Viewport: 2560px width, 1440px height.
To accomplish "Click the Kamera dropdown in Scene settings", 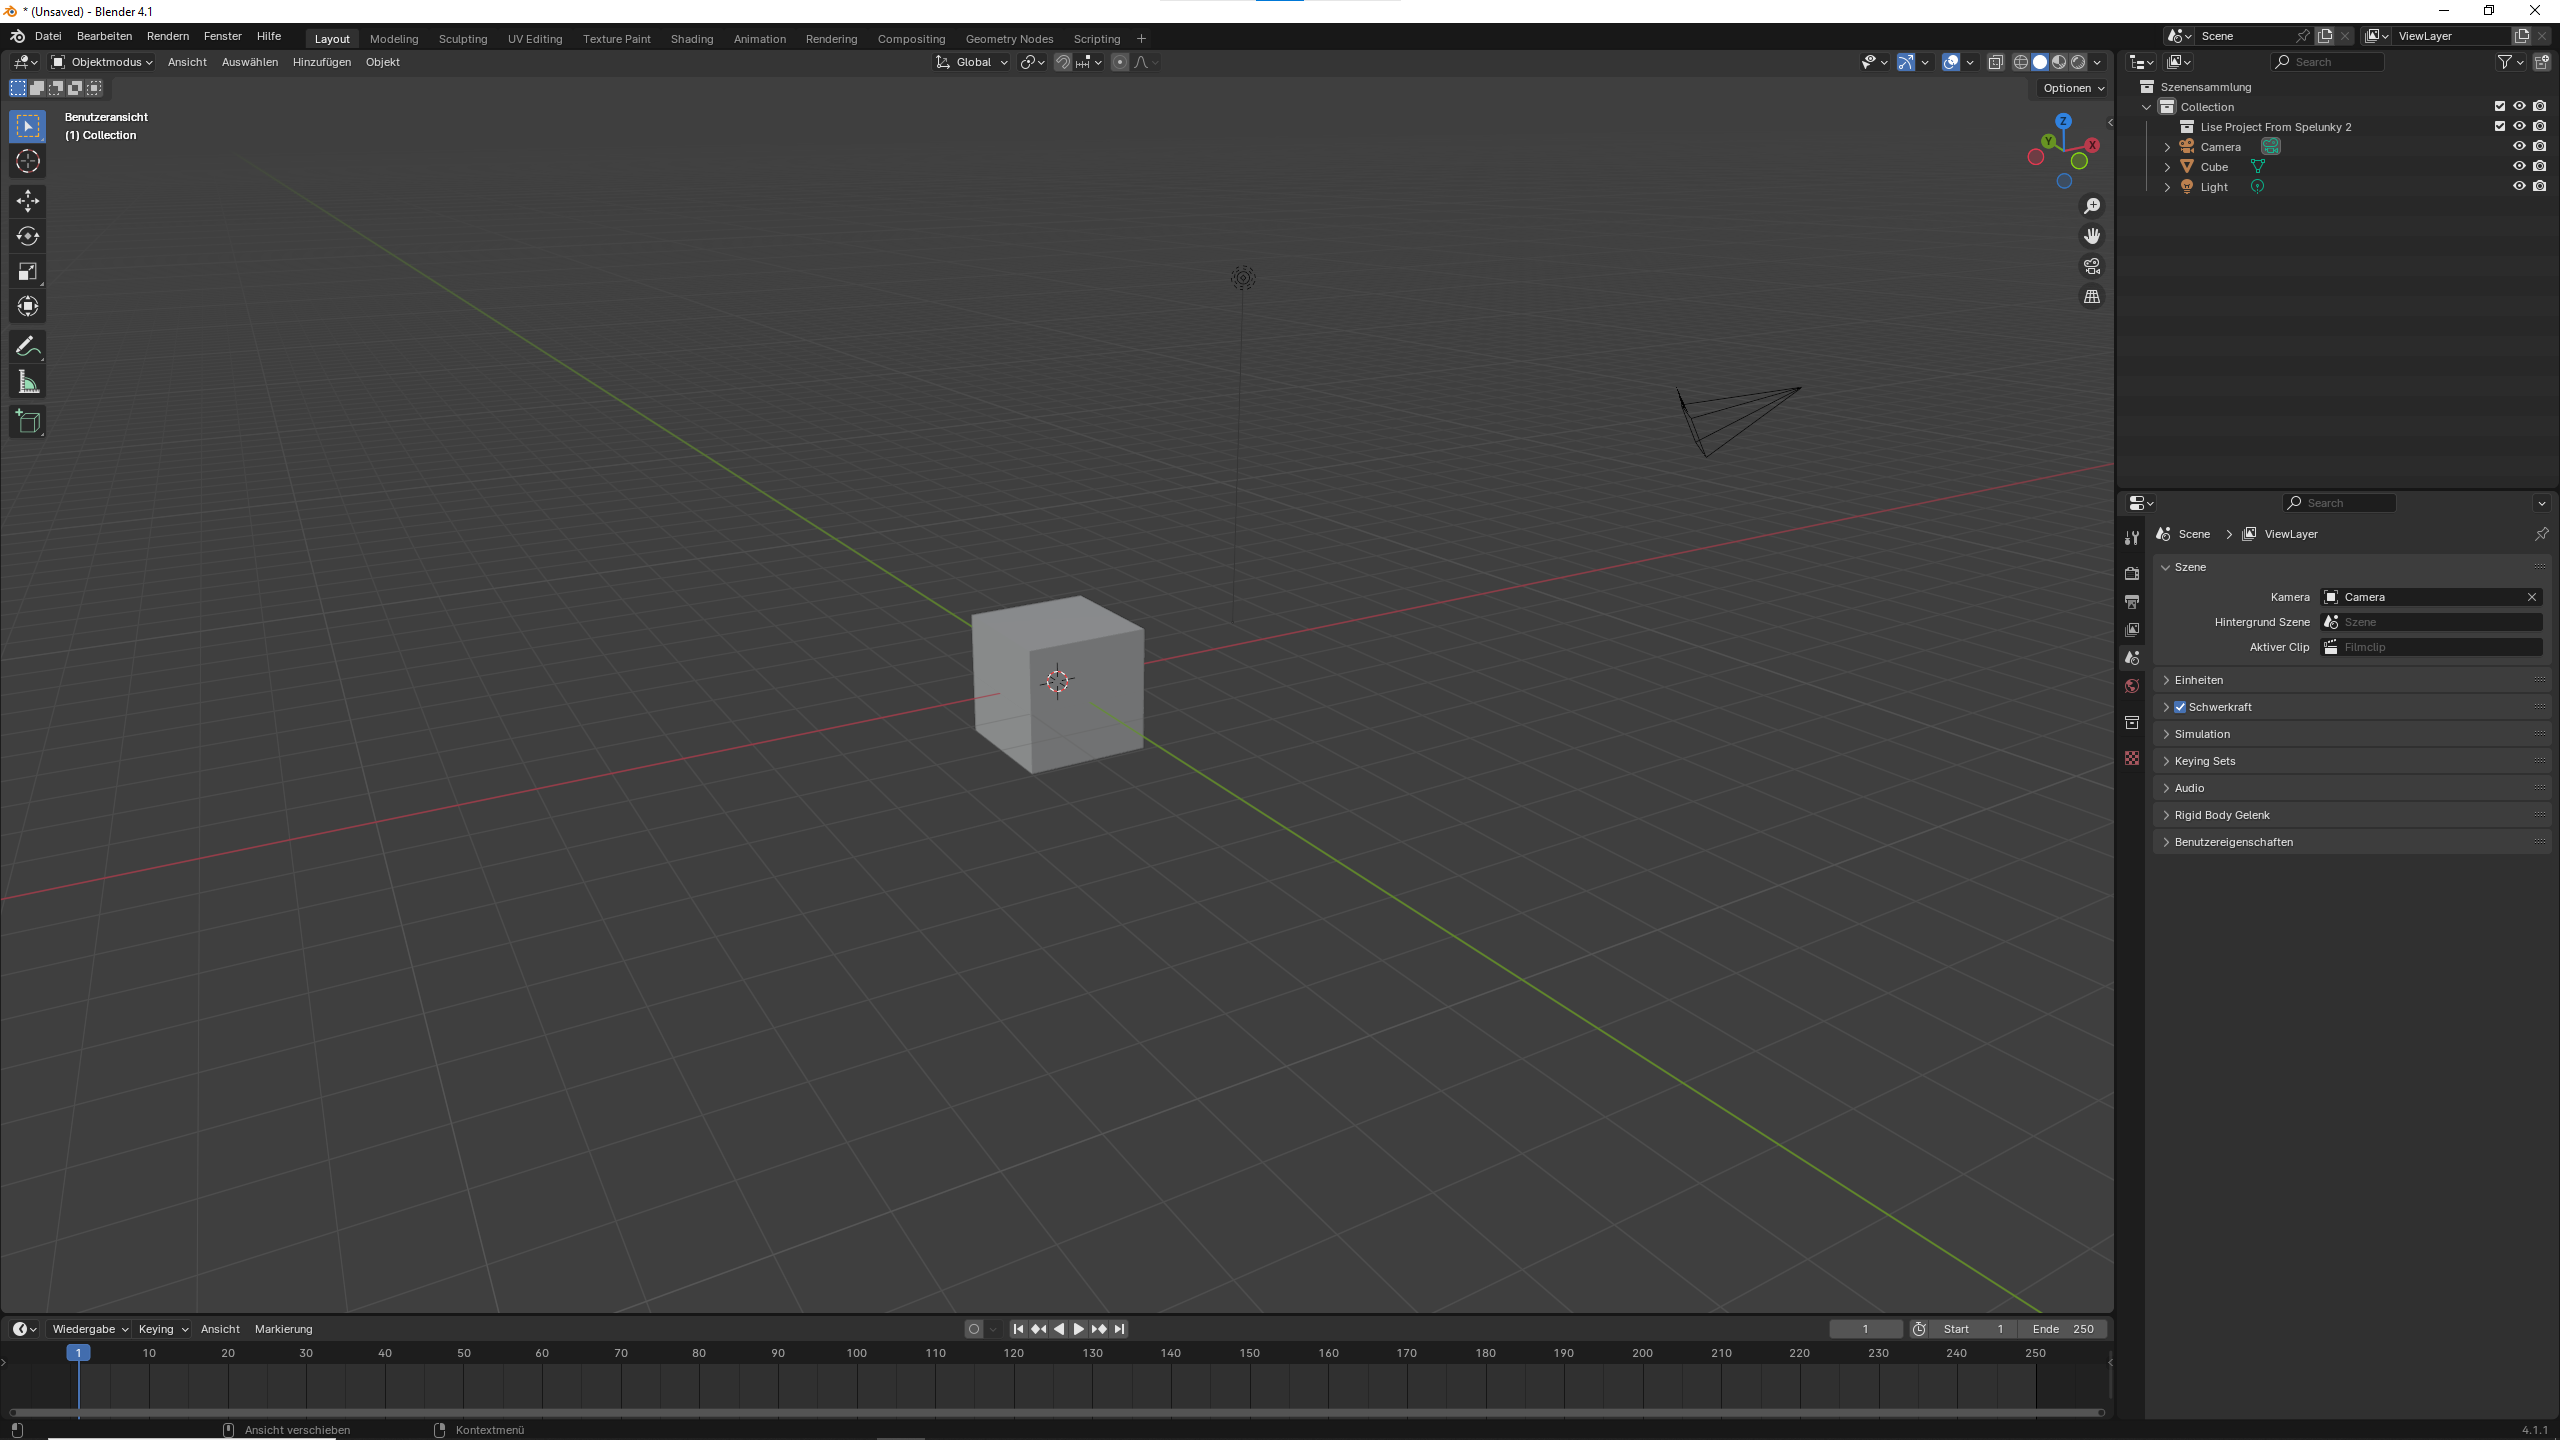I will (2432, 596).
